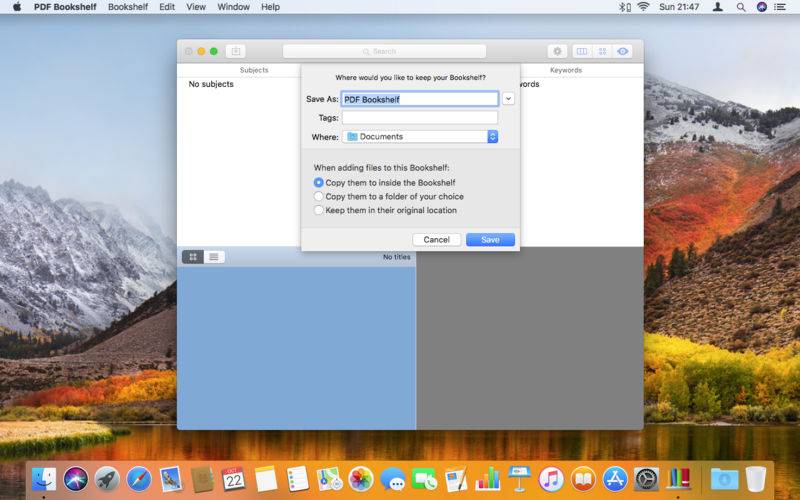Open the Trash in the Dock

[756, 479]
